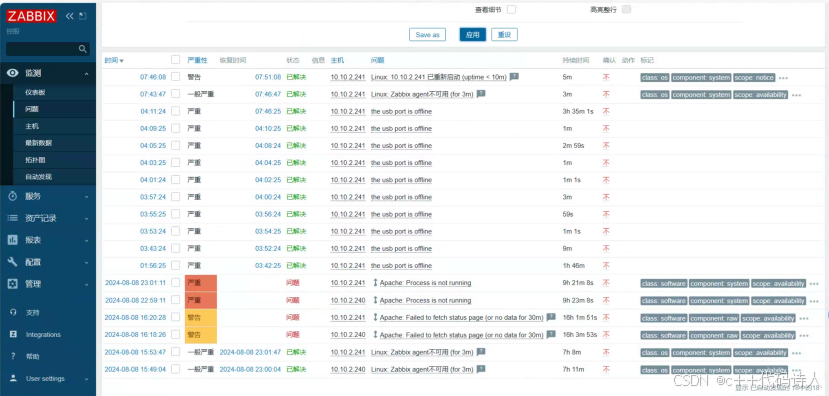Viewport: 829px width, 396px height.
Task: Open comment icon on the 2024-08-08 16:20:28 Apache row
Action: pos(551,317)
